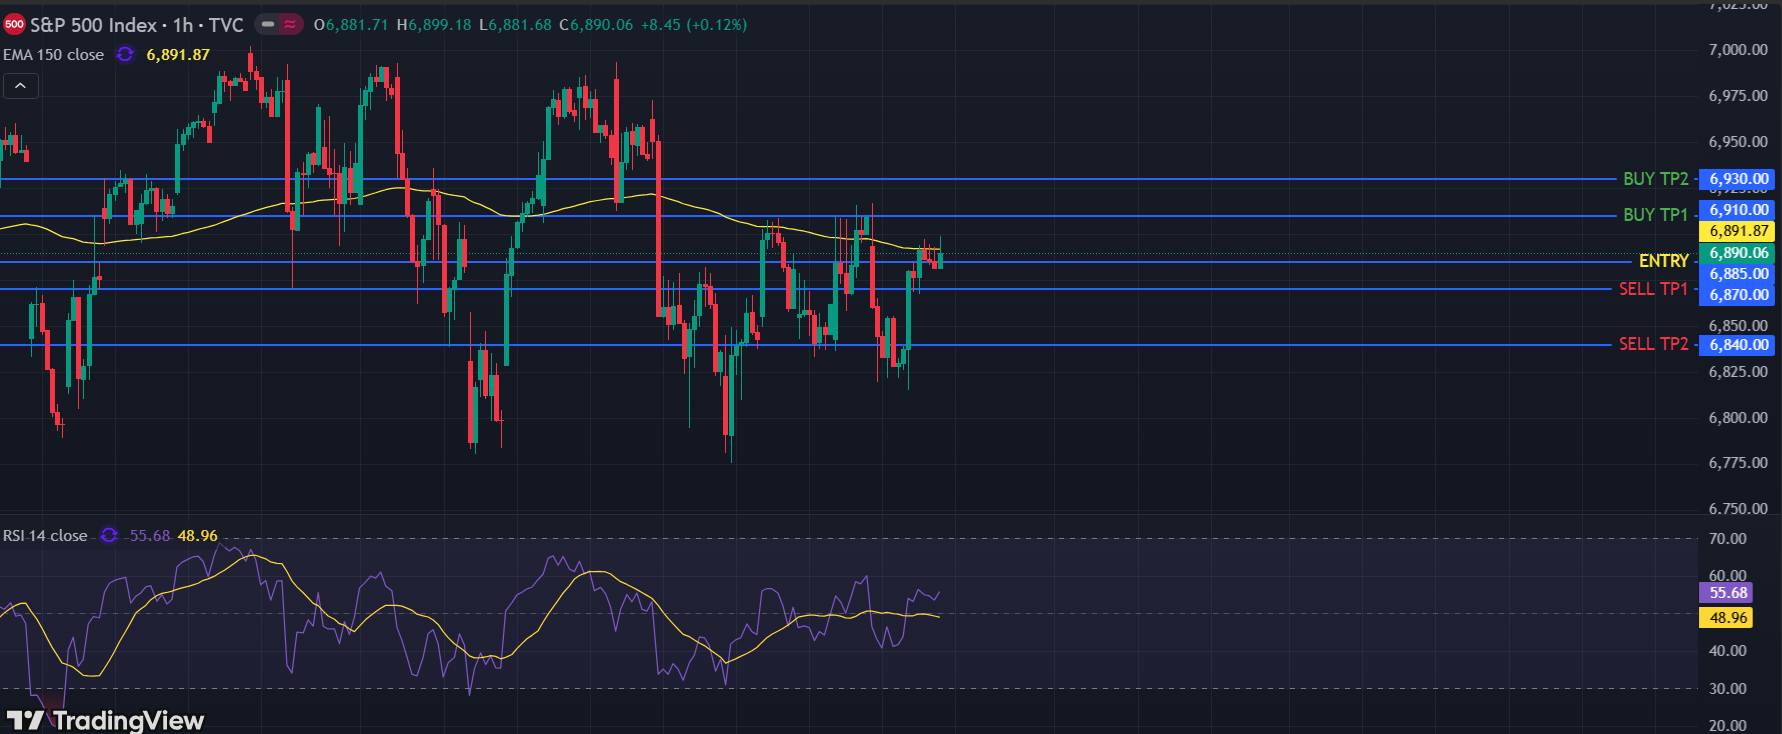The width and height of the screenshot is (1782, 734).
Task: Select the SELL TP1 line label
Action: click(x=1653, y=289)
